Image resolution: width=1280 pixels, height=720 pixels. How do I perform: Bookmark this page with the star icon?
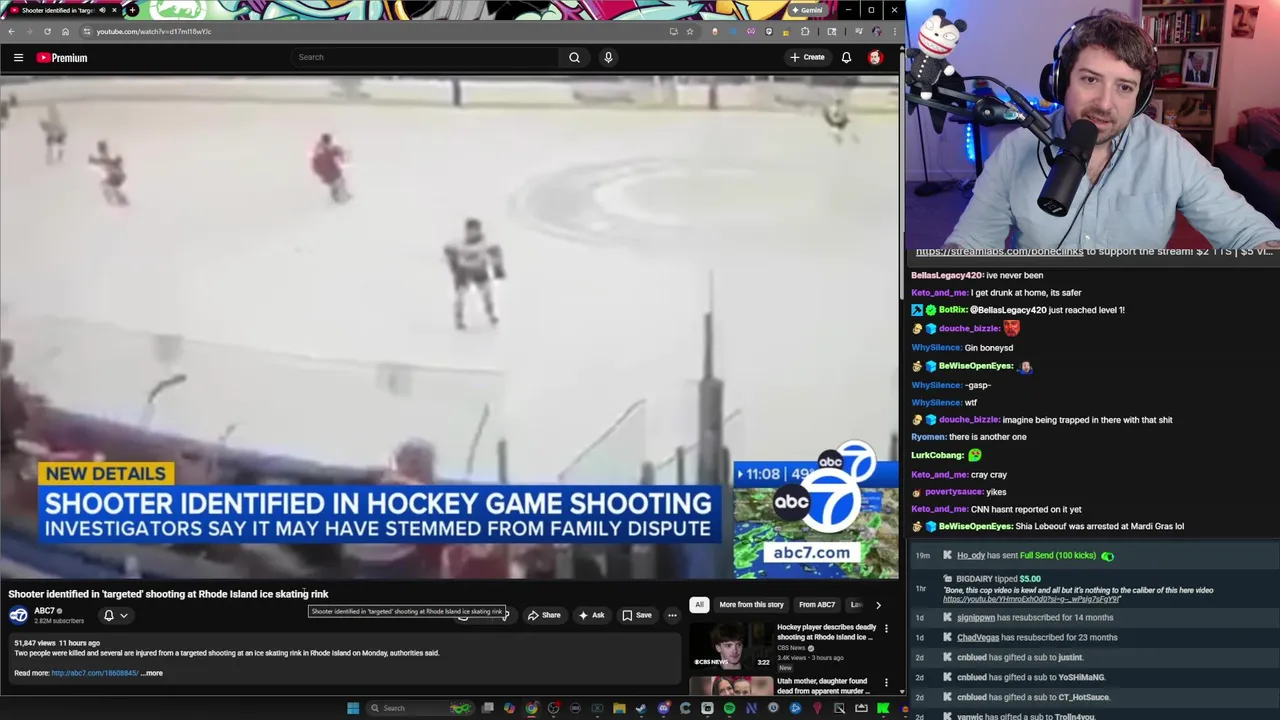[x=689, y=31]
